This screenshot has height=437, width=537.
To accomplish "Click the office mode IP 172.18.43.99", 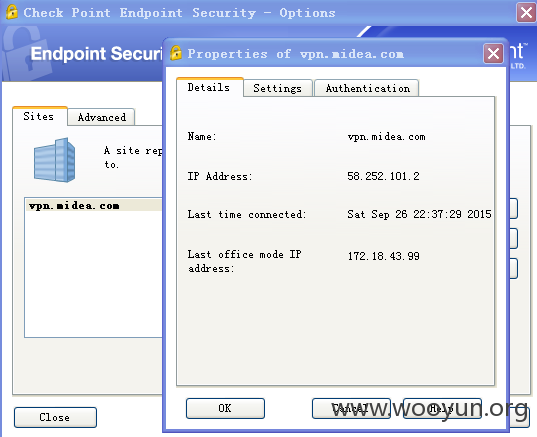I will tap(384, 256).
